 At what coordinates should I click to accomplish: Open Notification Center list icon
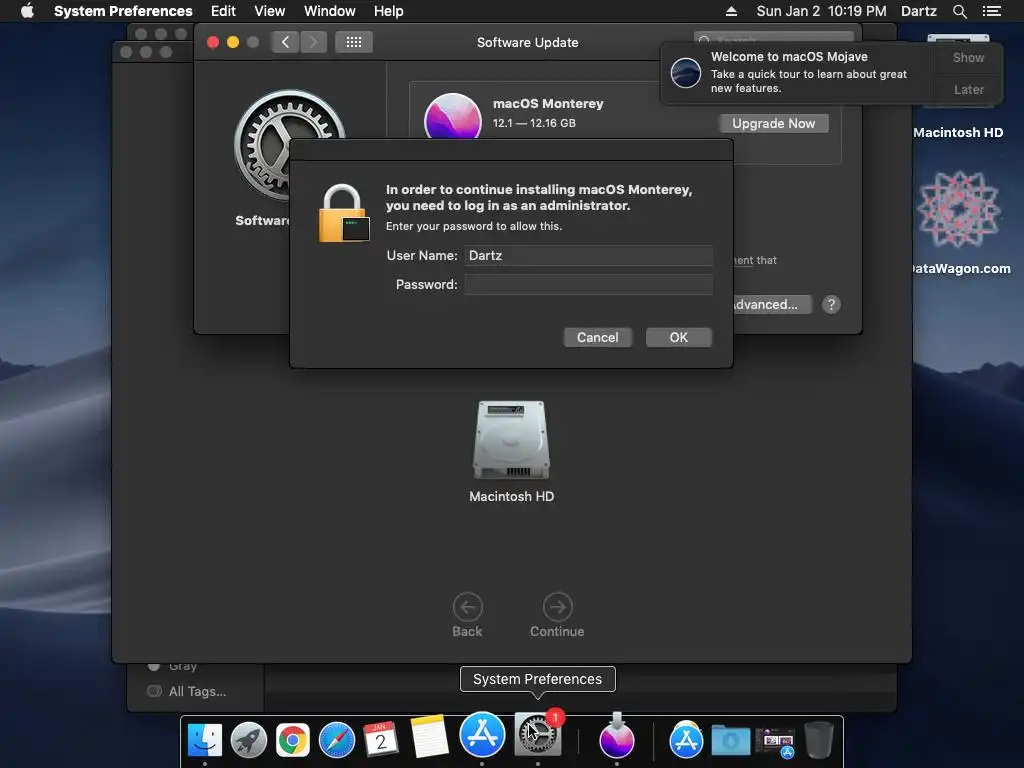tap(991, 11)
